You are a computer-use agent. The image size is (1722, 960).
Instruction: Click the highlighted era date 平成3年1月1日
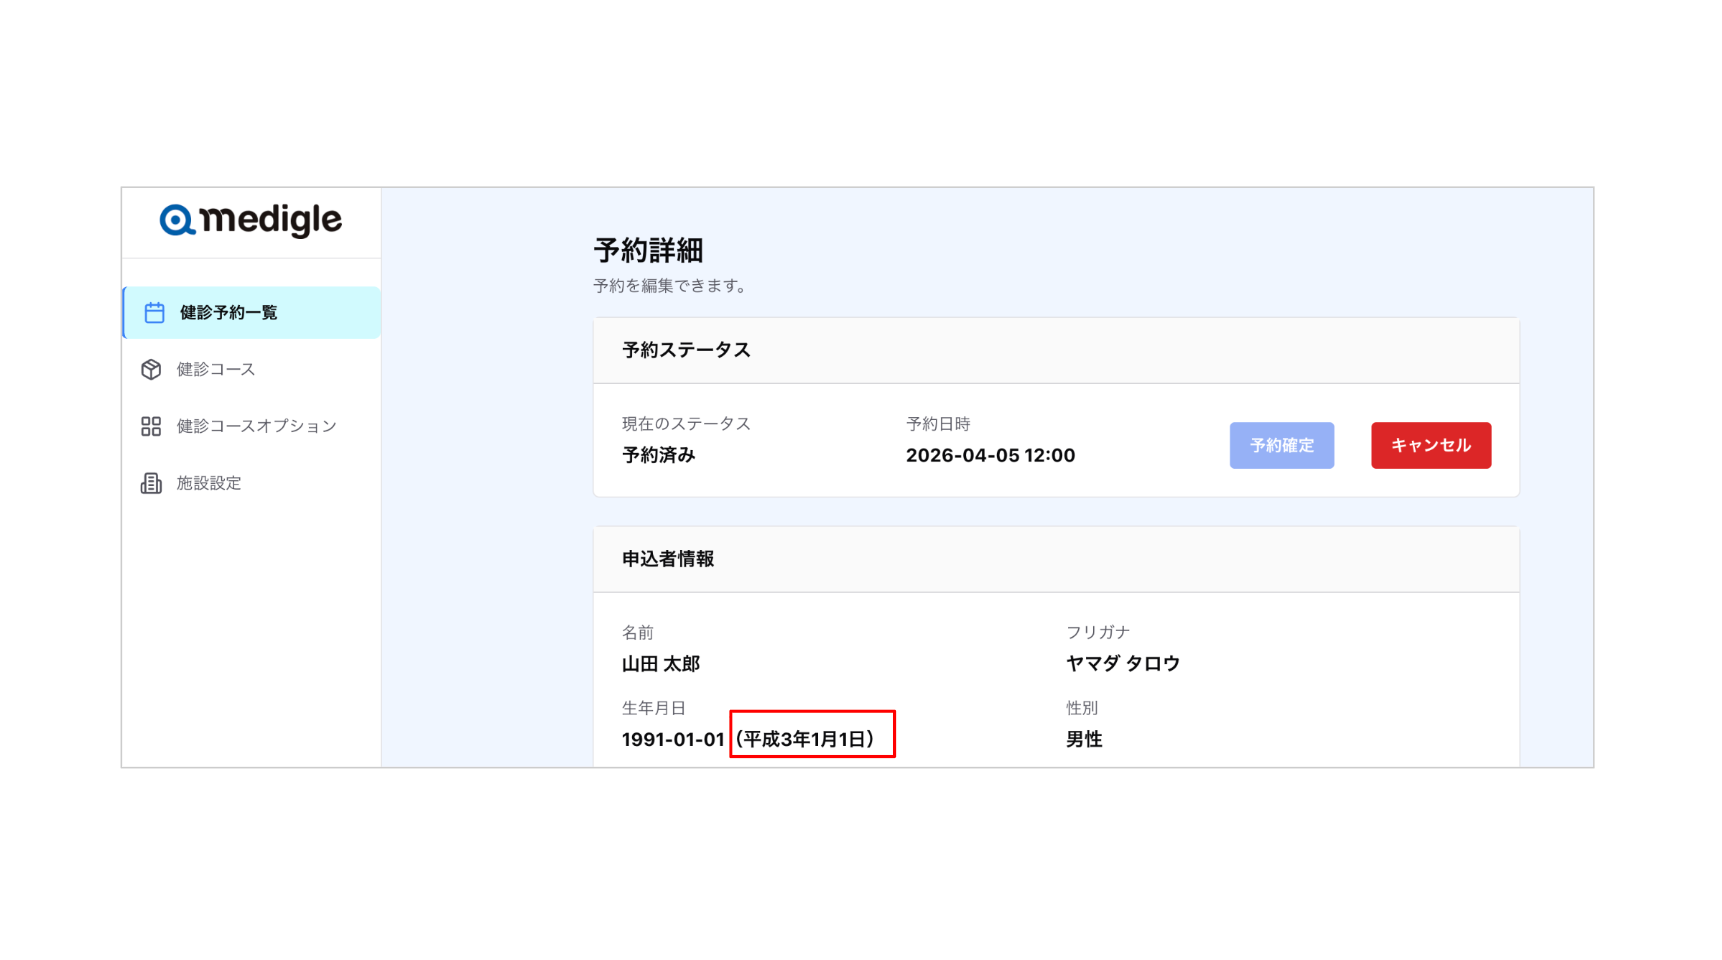(x=806, y=740)
